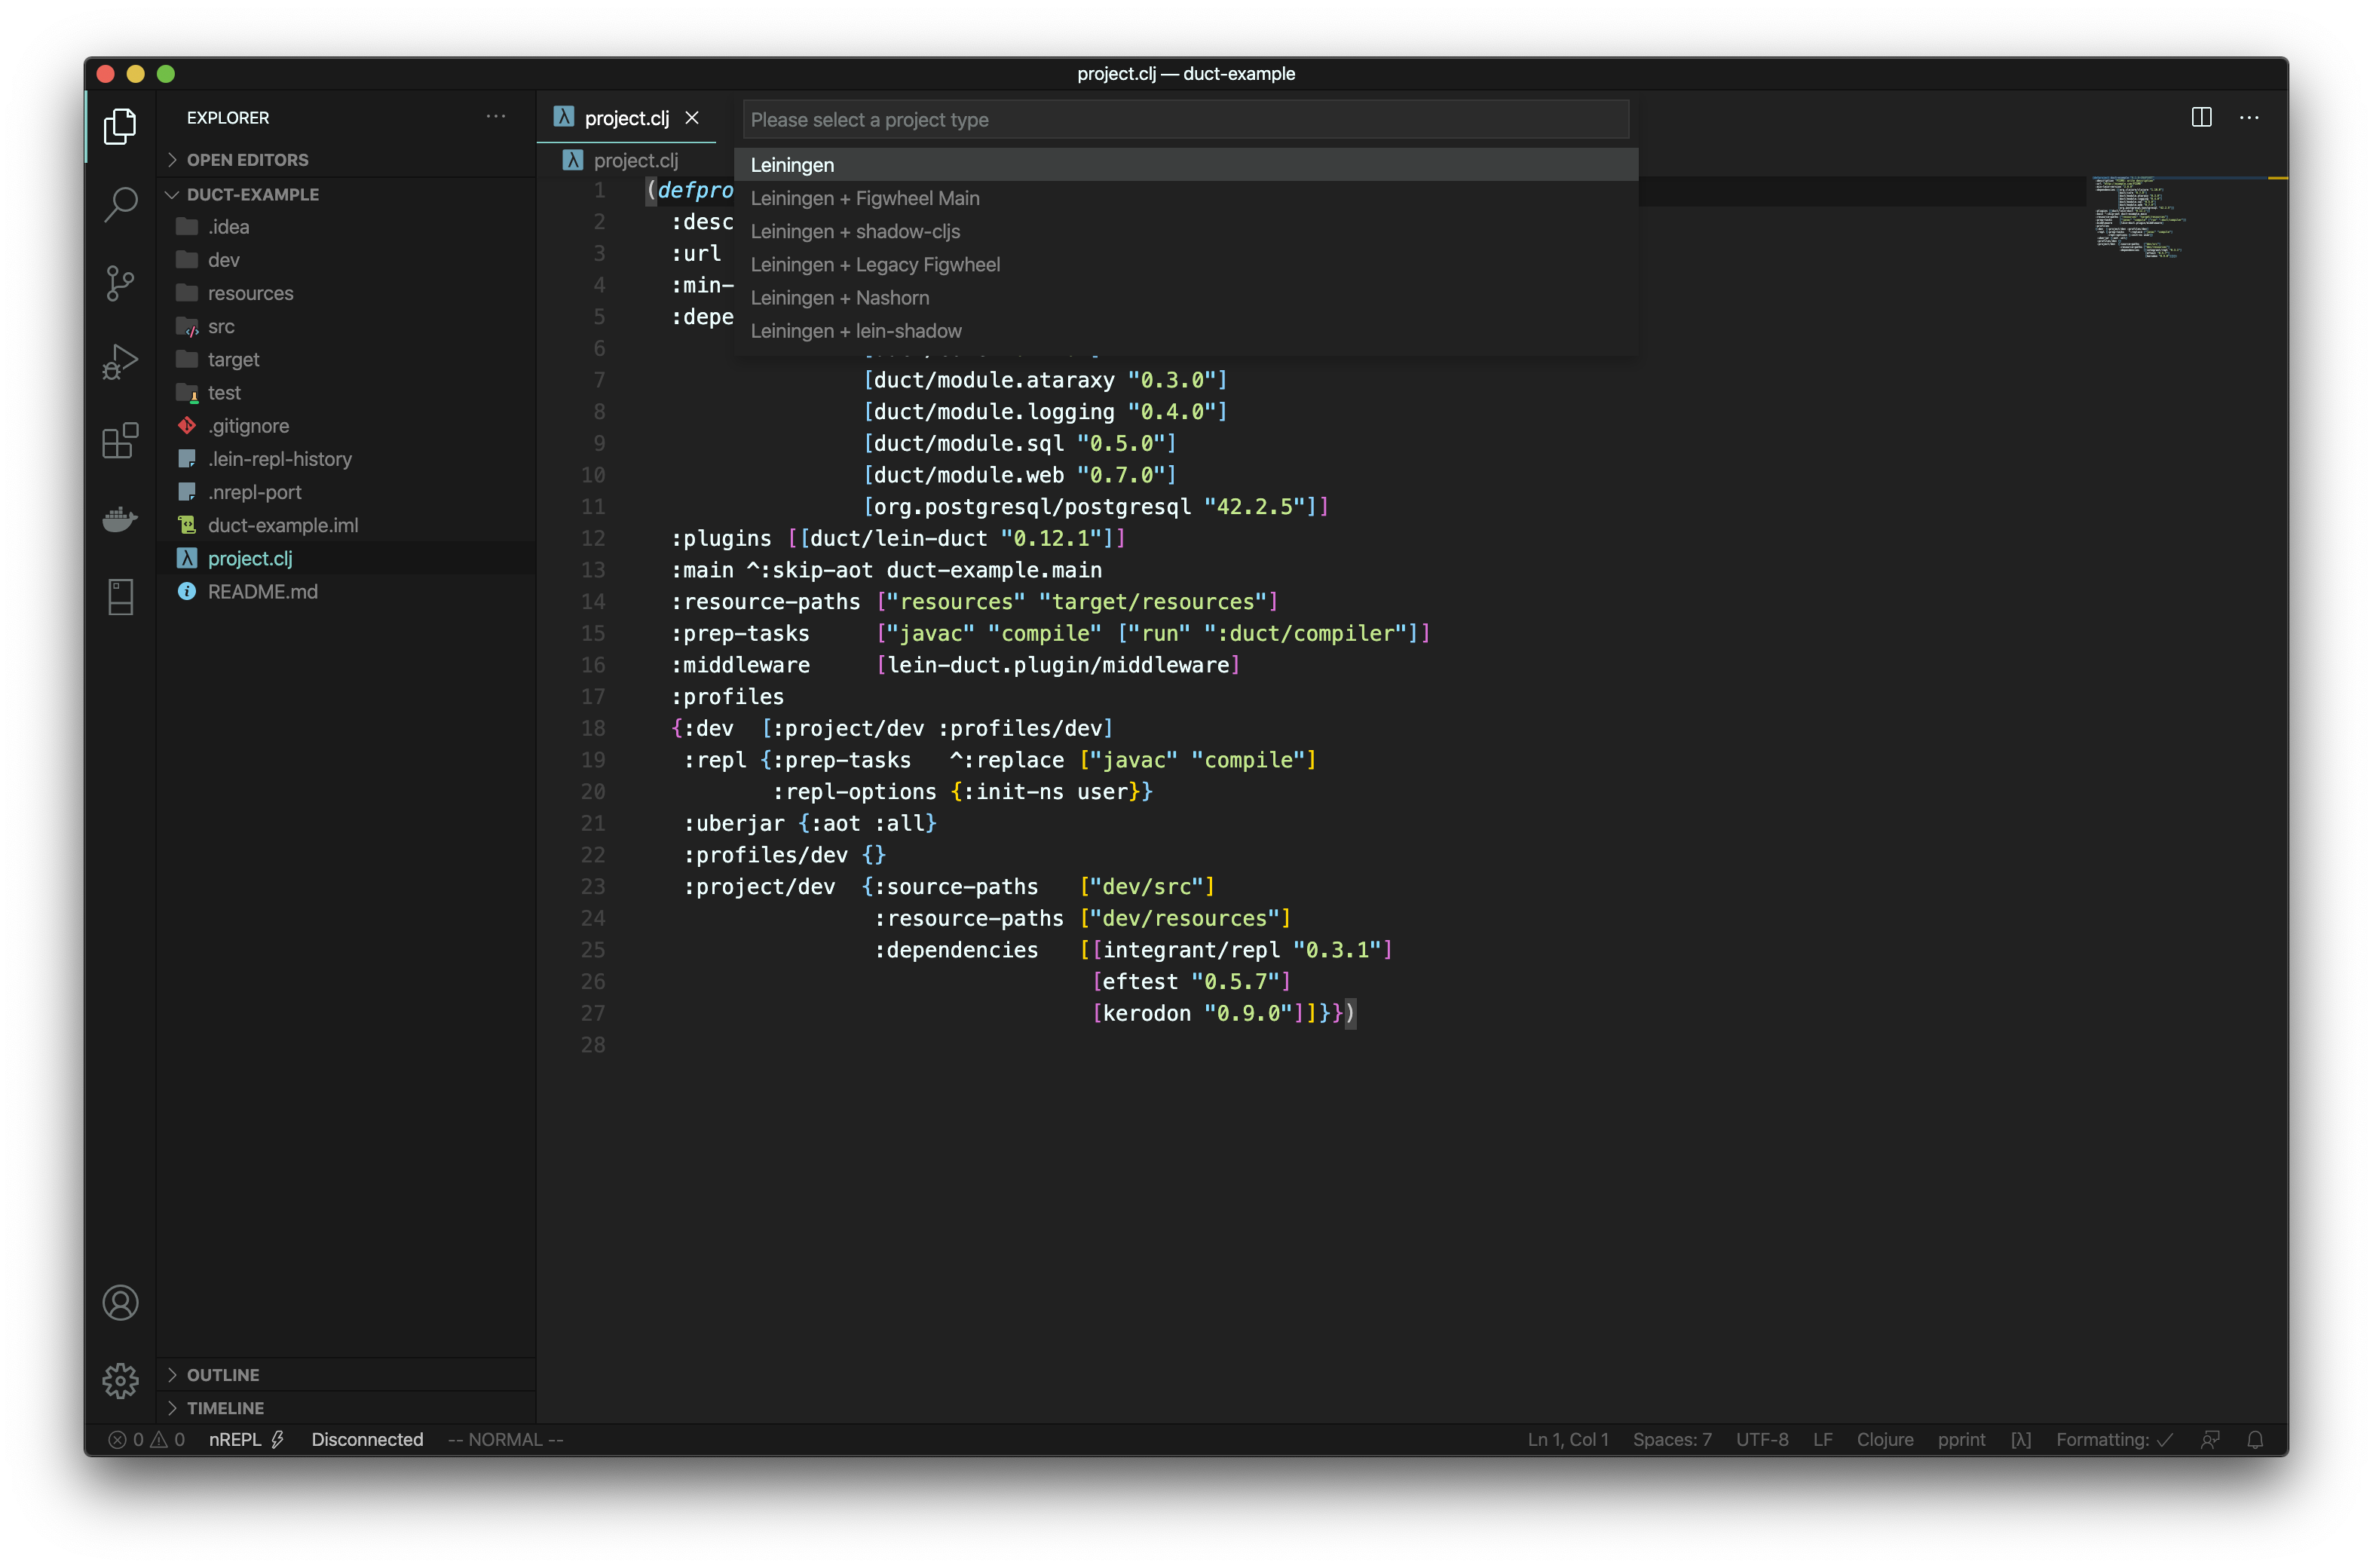Expand the Open Editors section

[x=247, y=160]
